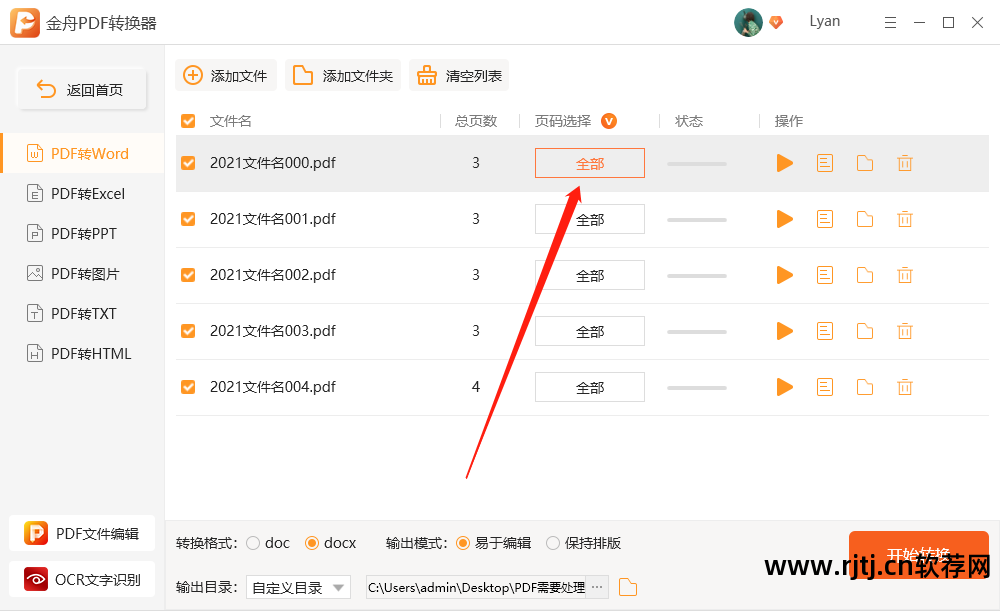This screenshot has height=612, width=1000.
Task: Open the output folder icon for 2021文件名001.pdf
Action: tap(864, 218)
